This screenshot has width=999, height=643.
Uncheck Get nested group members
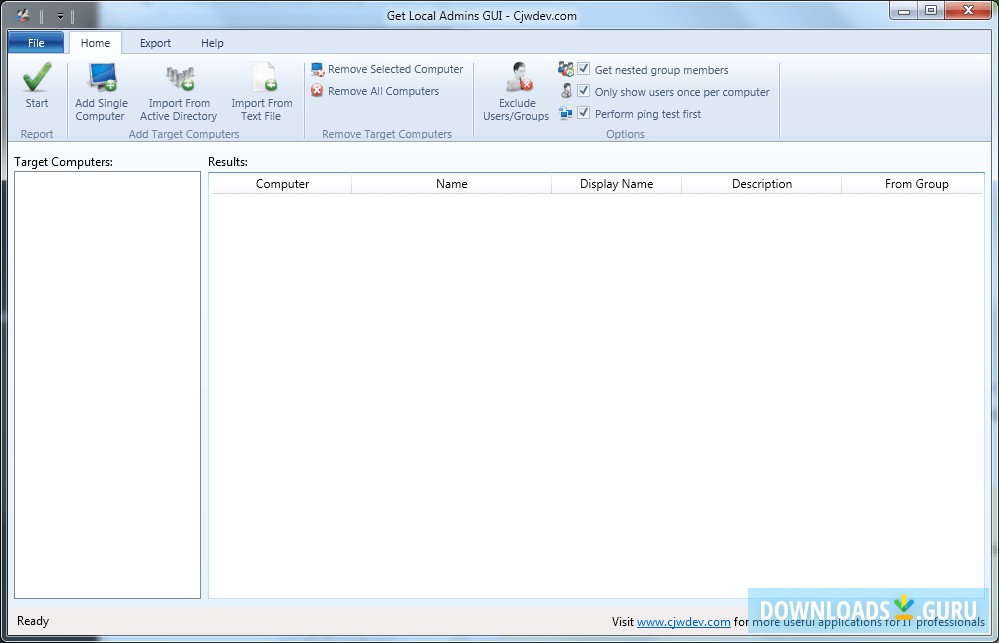point(583,69)
